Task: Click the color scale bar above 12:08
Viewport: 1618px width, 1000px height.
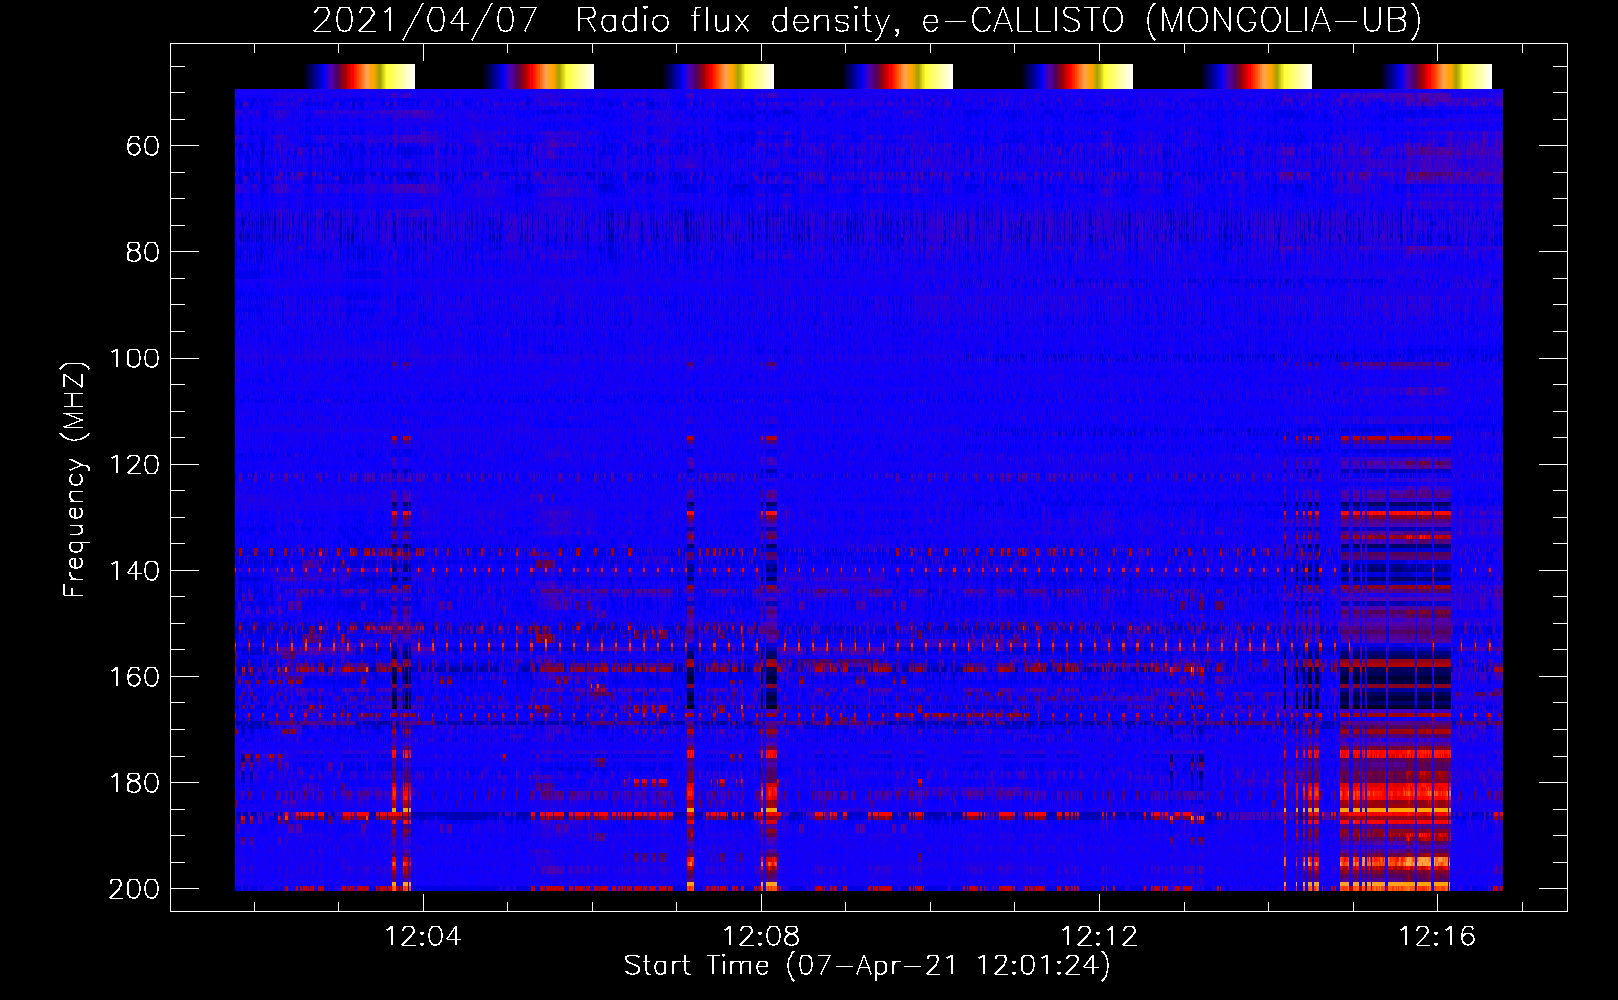Action: (x=719, y=76)
